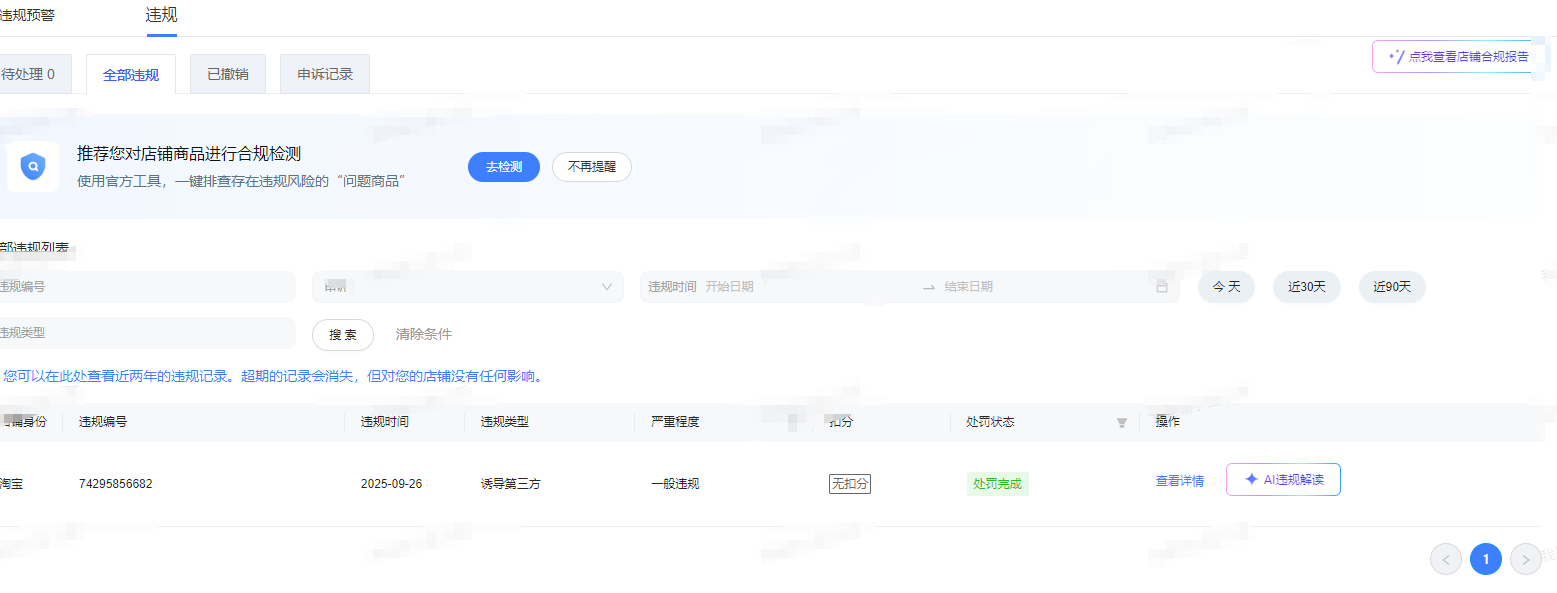1557x593 pixels.
Task: Click the 搜索 button
Action: [x=342, y=335]
